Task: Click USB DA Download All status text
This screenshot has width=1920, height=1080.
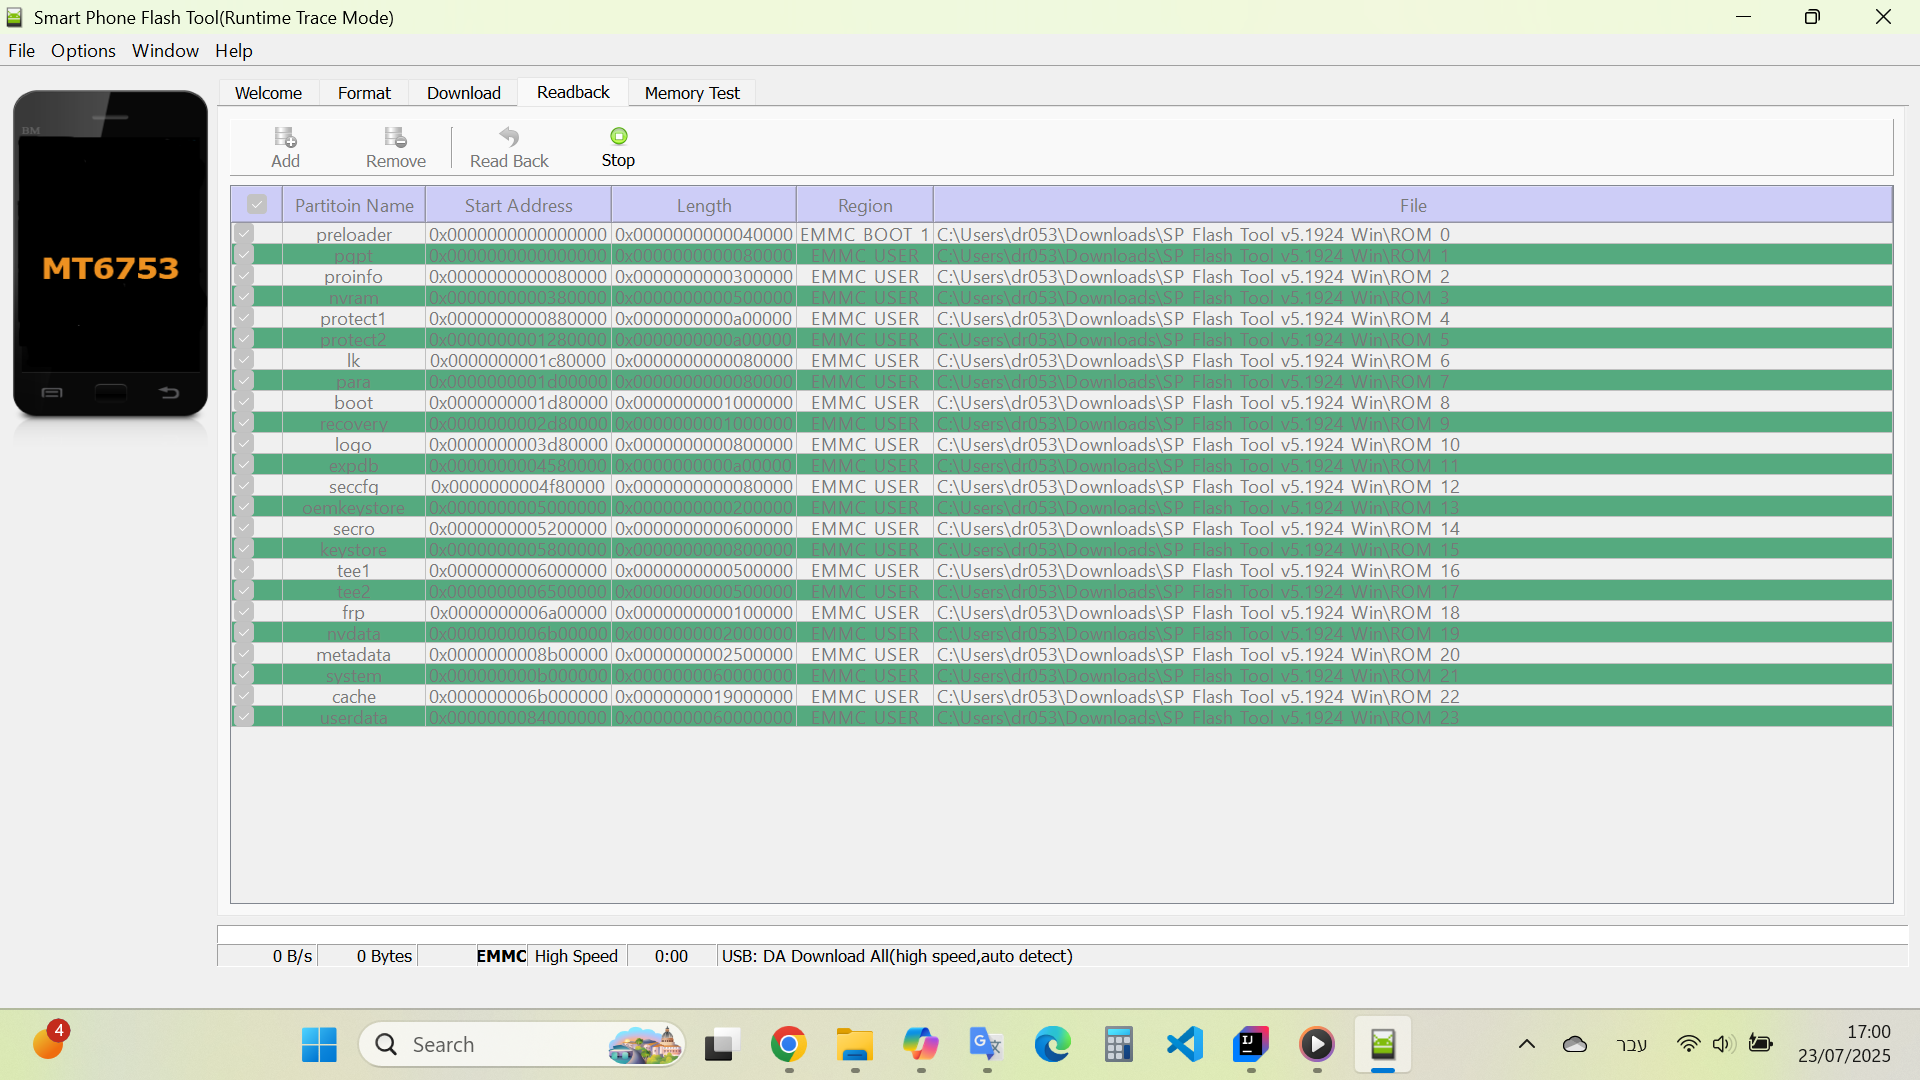Action: (x=897, y=956)
